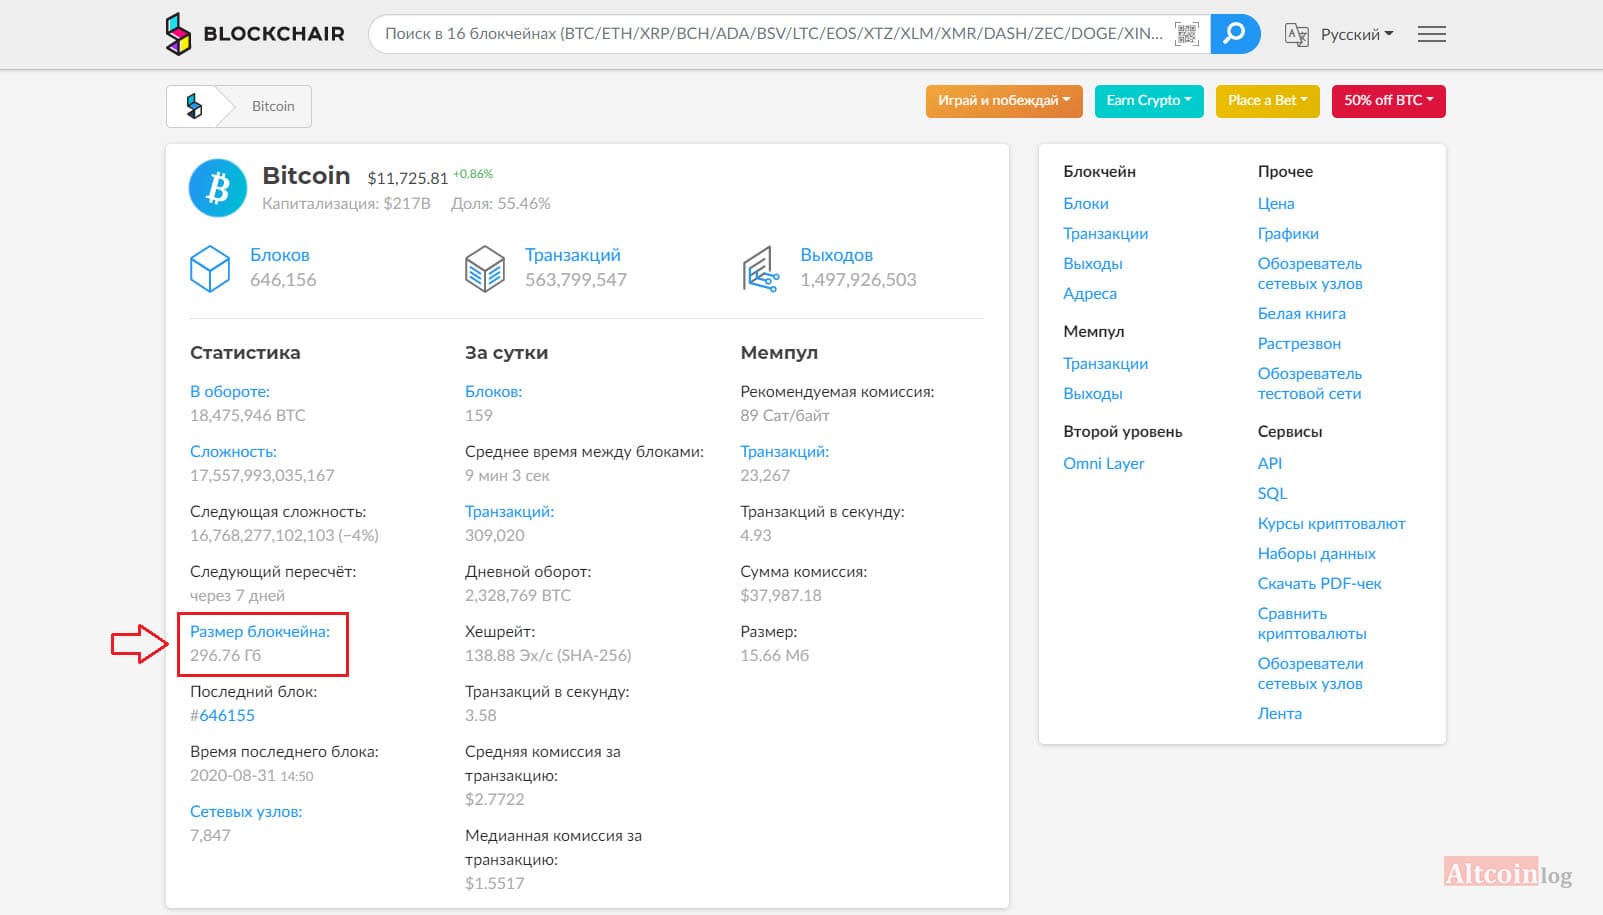Click the blue search magnifier button
This screenshot has width=1603, height=915.
(x=1235, y=34)
